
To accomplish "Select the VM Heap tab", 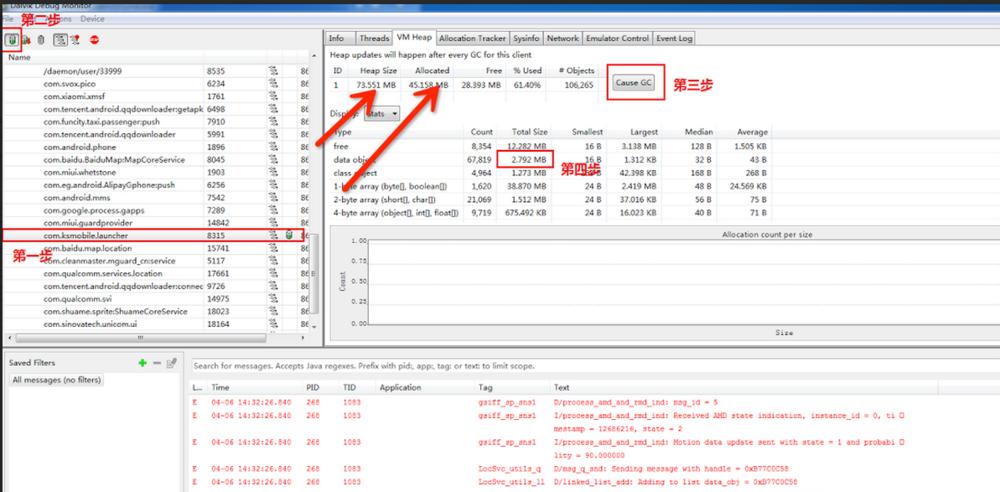I will [x=414, y=38].
